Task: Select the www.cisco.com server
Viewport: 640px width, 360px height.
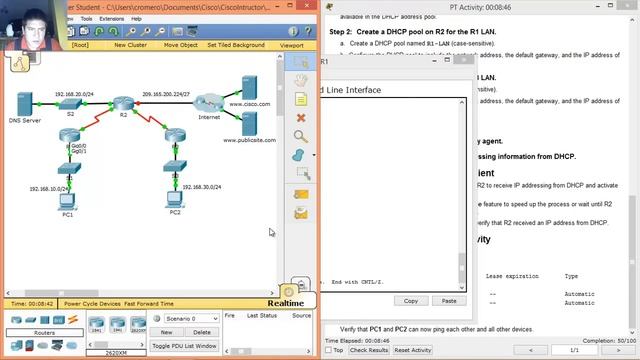Action: coord(249,88)
